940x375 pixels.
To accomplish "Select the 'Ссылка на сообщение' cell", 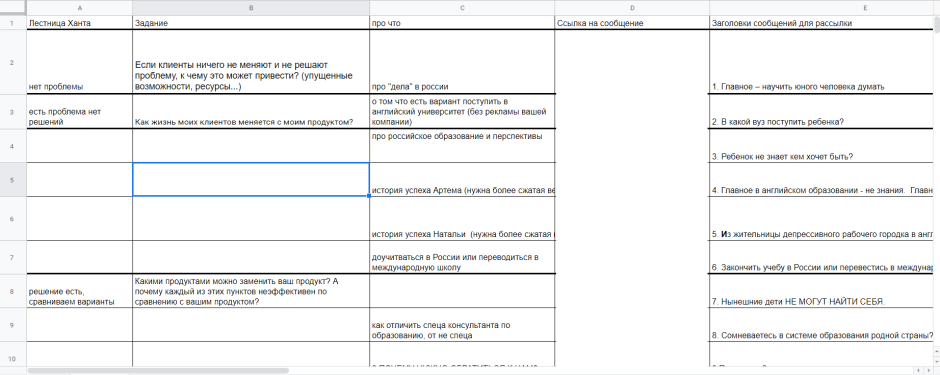I will 632,23.
